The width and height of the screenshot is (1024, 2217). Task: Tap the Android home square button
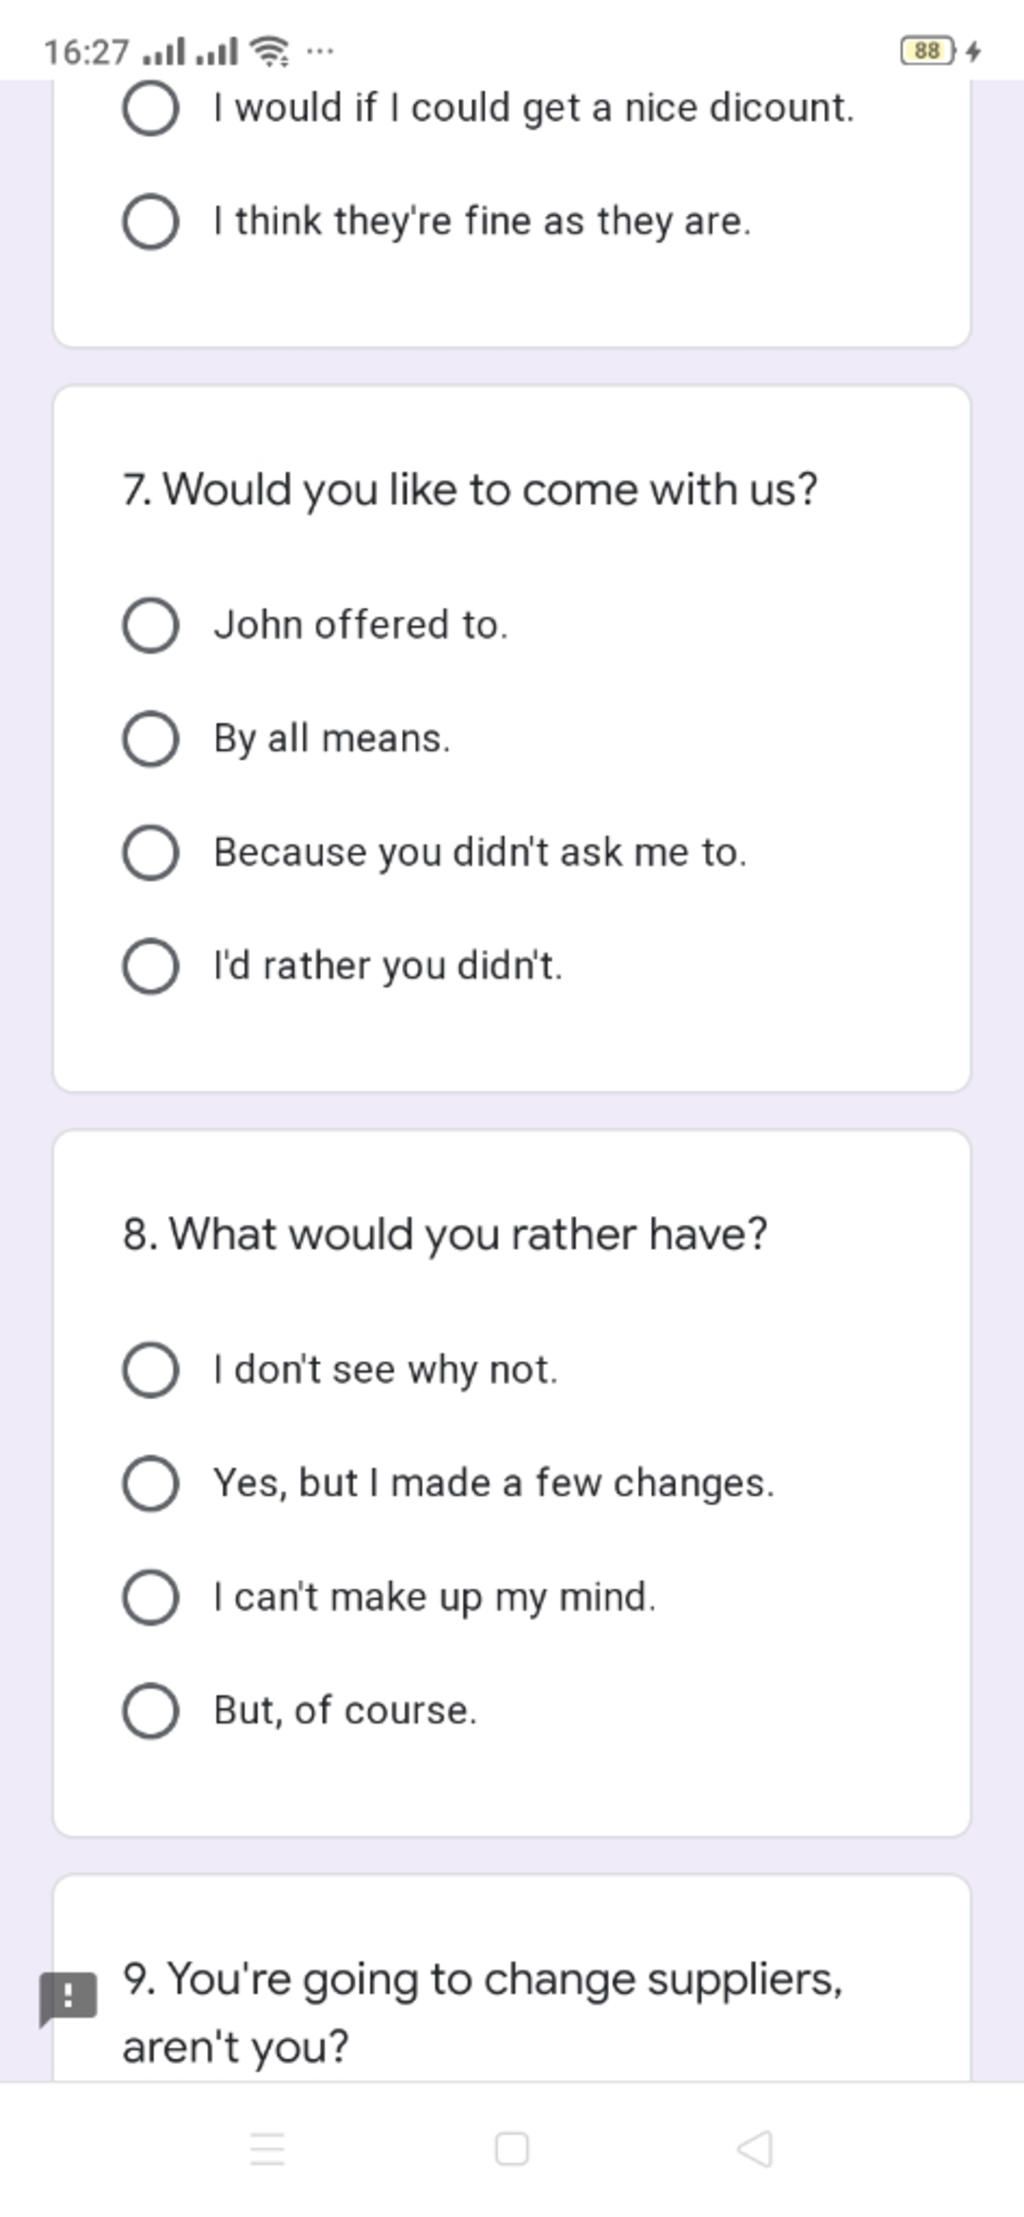pos(512,2148)
